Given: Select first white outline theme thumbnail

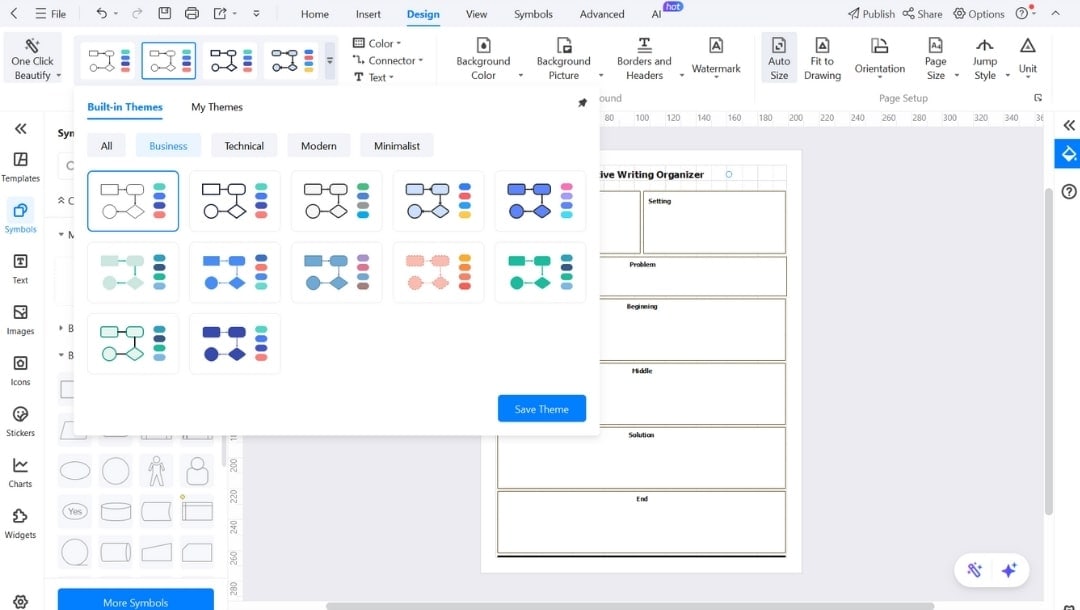Looking at the screenshot, I should [x=133, y=201].
